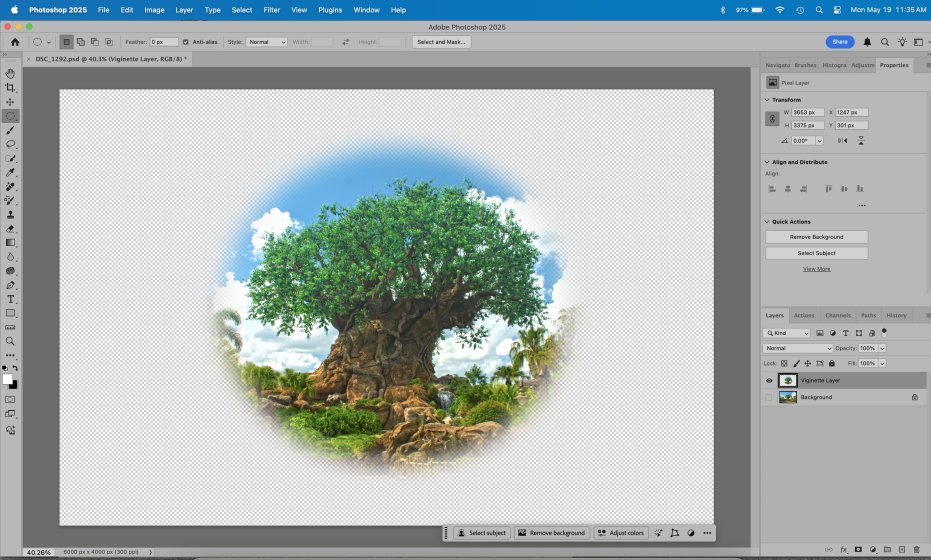Open the mask circle icon in taskbar
931x560 pixels.
[x=691, y=533]
